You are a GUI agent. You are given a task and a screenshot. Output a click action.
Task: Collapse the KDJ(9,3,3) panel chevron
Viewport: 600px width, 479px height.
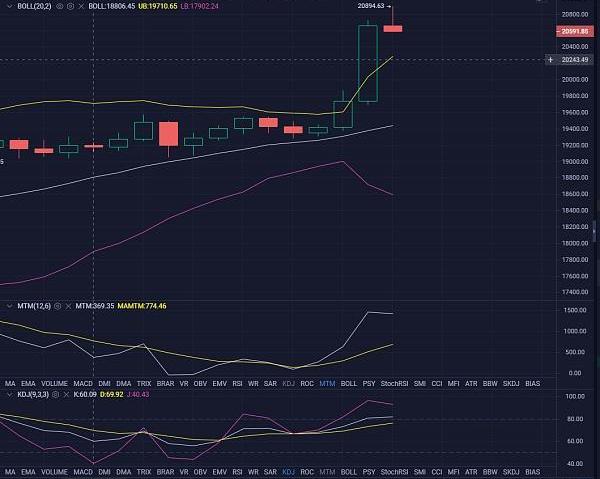[x=8, y=395]
